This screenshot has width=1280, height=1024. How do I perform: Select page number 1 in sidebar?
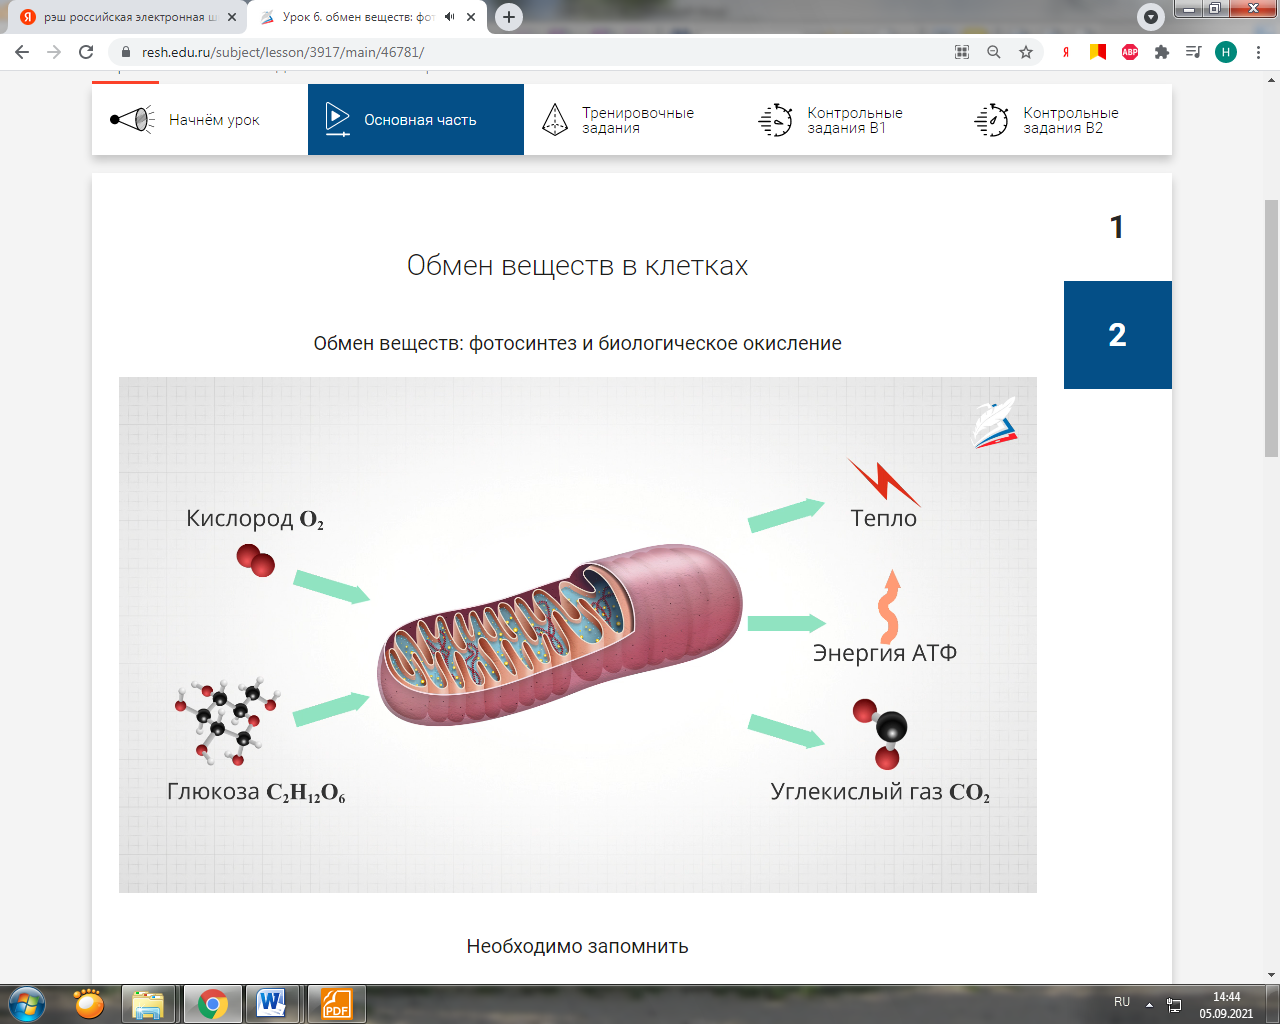click(x=1117, y=227)
